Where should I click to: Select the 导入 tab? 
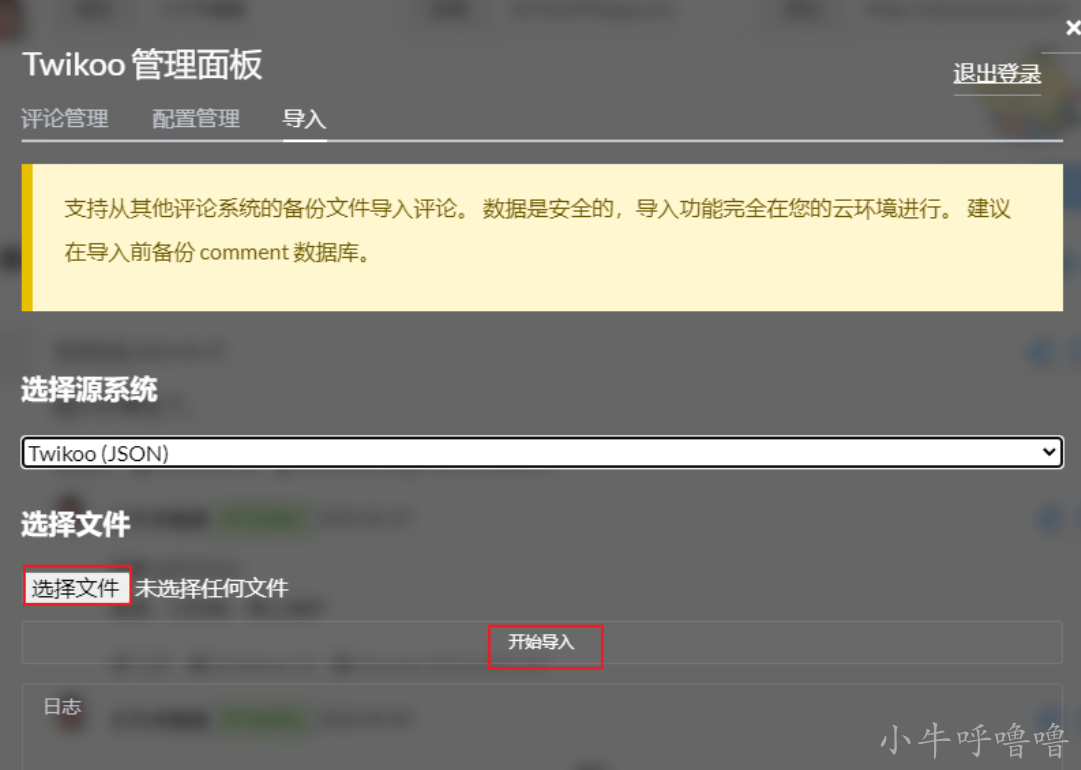click(304, 119)
